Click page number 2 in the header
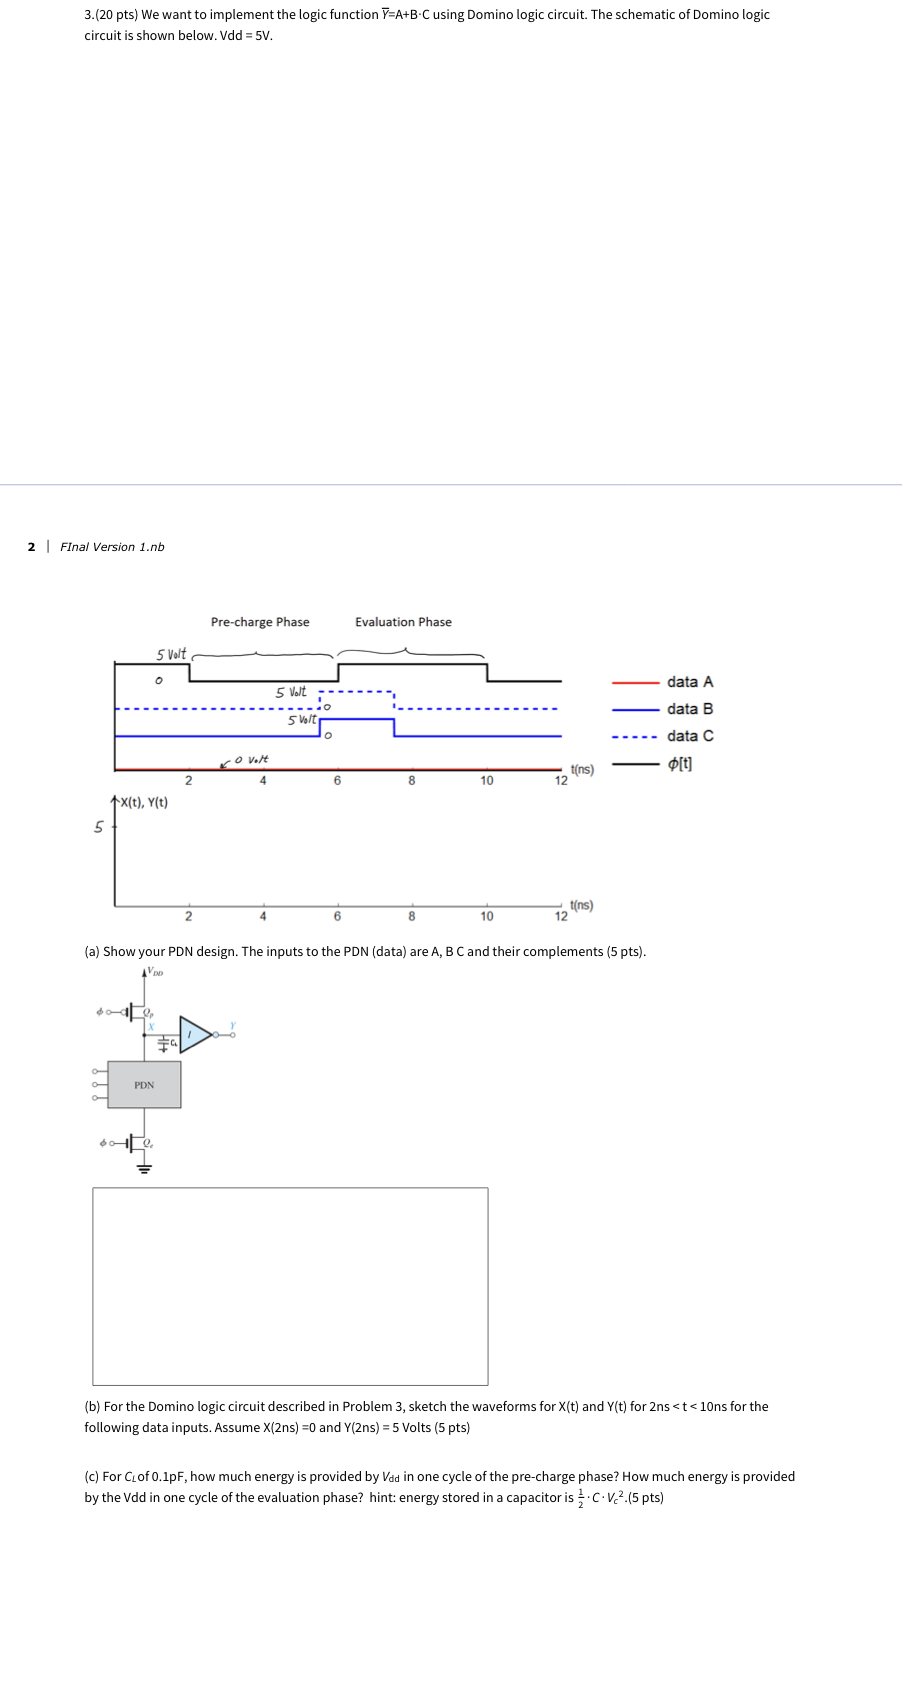The image size is (902, 1687). [31, 547]
